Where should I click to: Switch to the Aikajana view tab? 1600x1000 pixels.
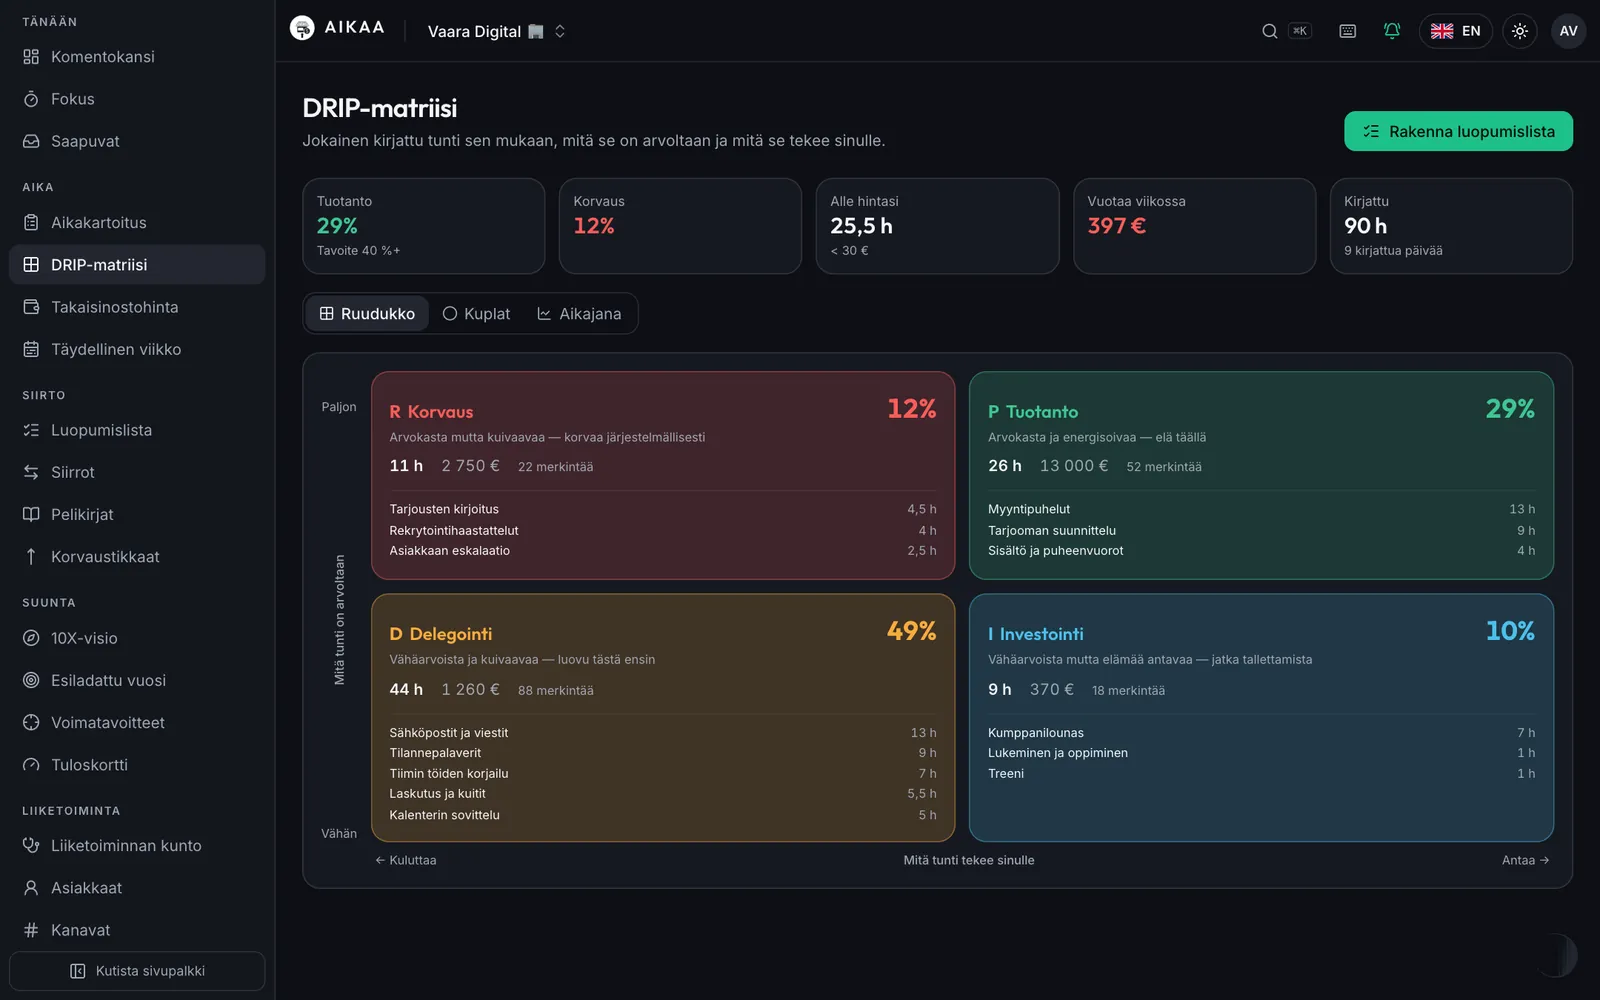point(579,314)
